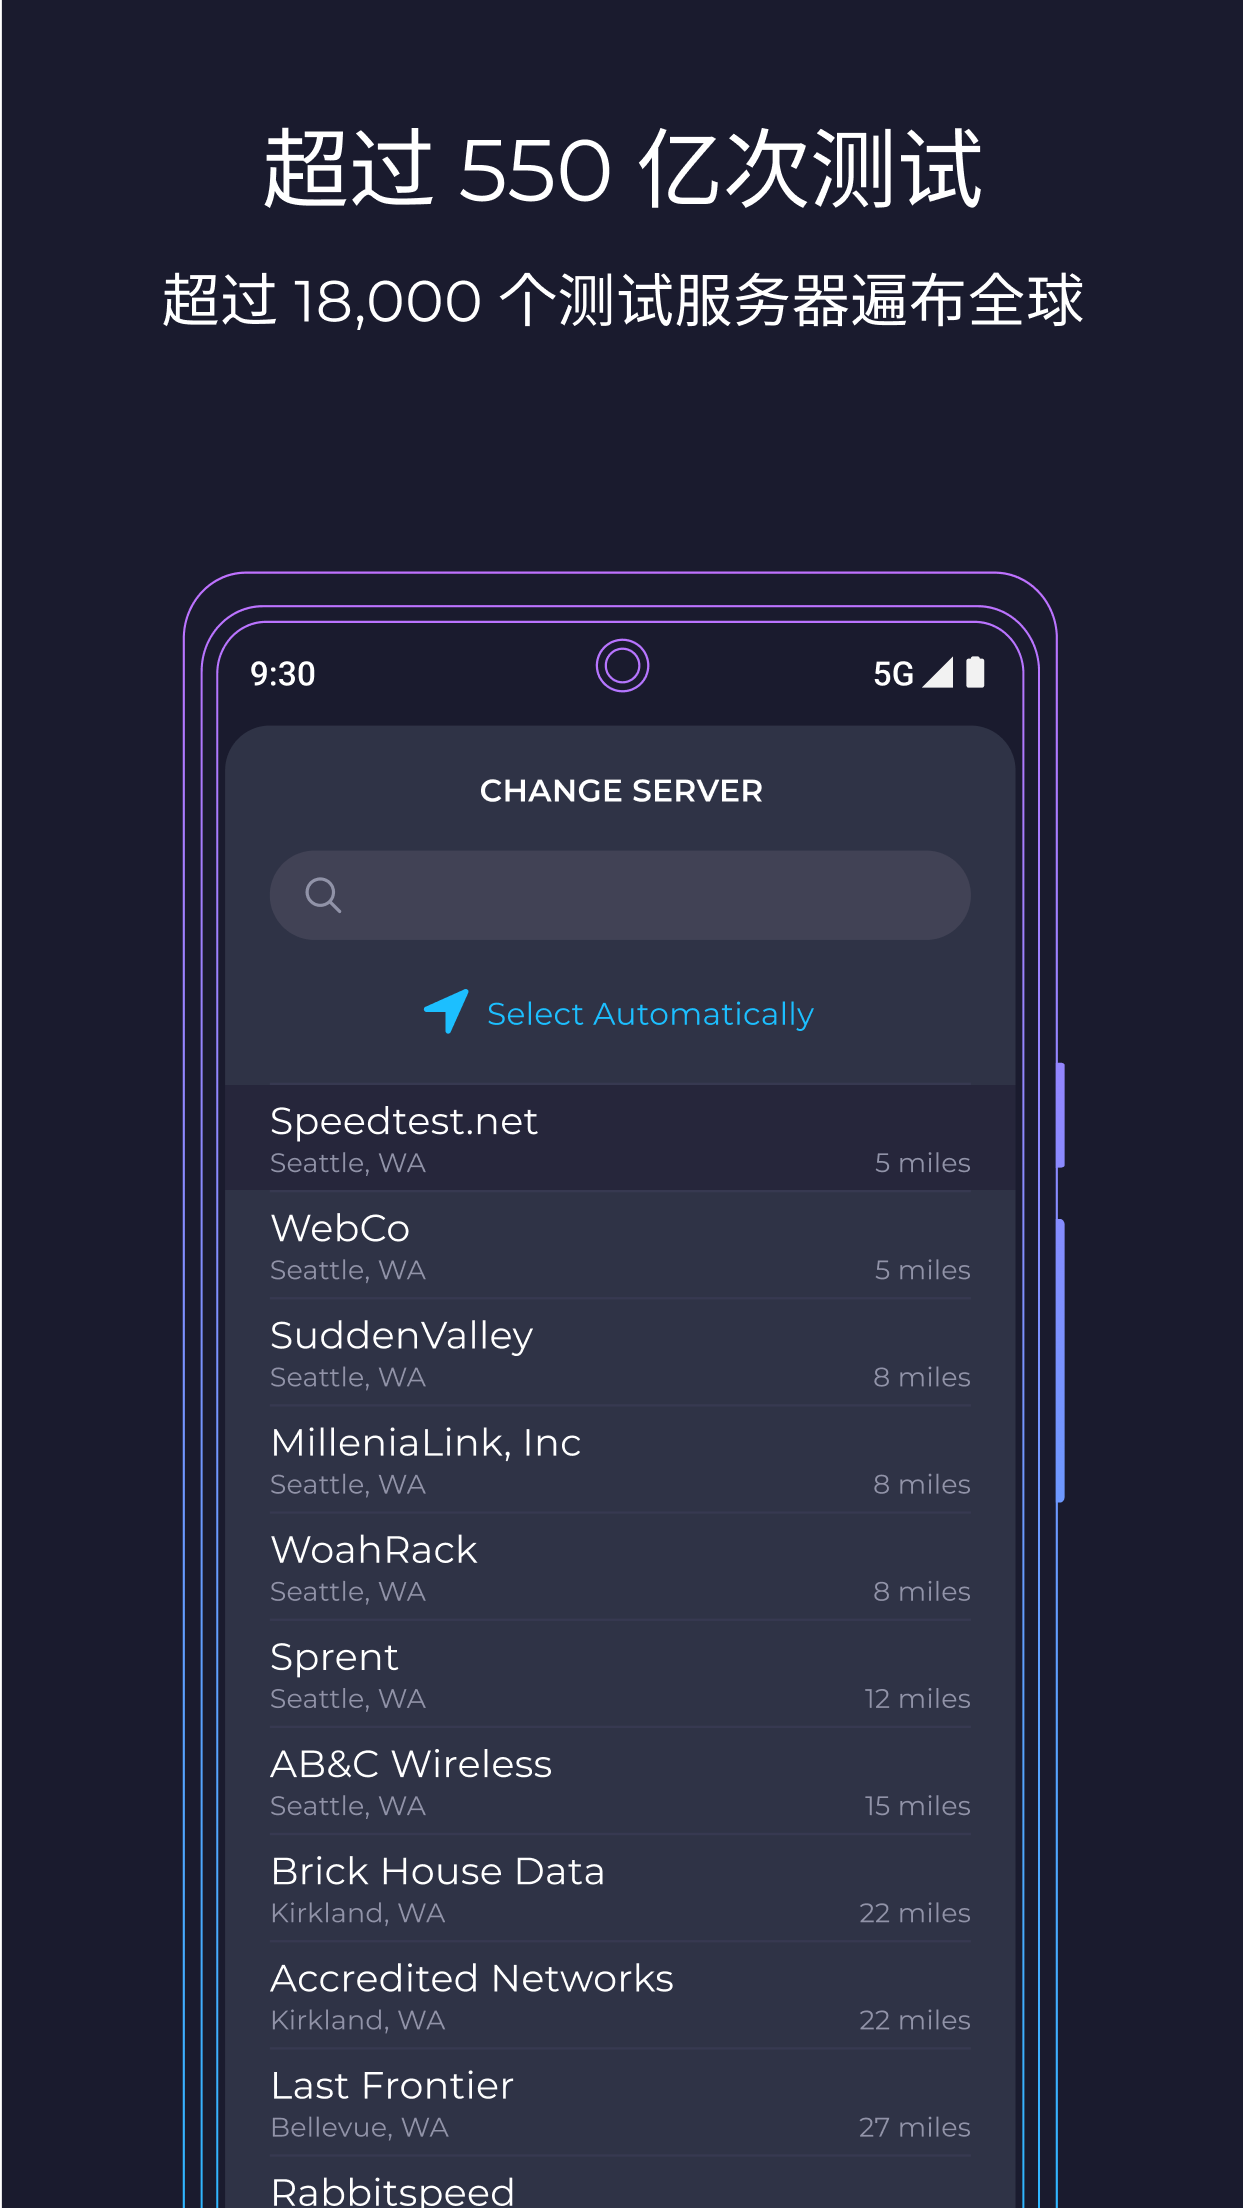Tap the location arrow icon
The height and width of the screenshot is (2208, 1243).
[447, 1011]
